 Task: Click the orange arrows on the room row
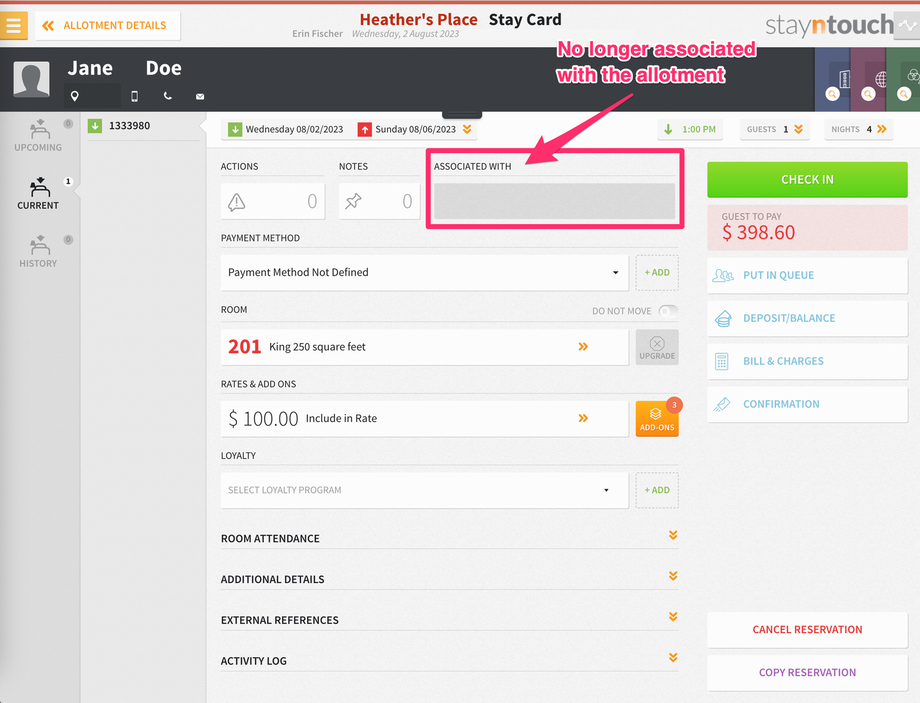[x=583, y=347]
